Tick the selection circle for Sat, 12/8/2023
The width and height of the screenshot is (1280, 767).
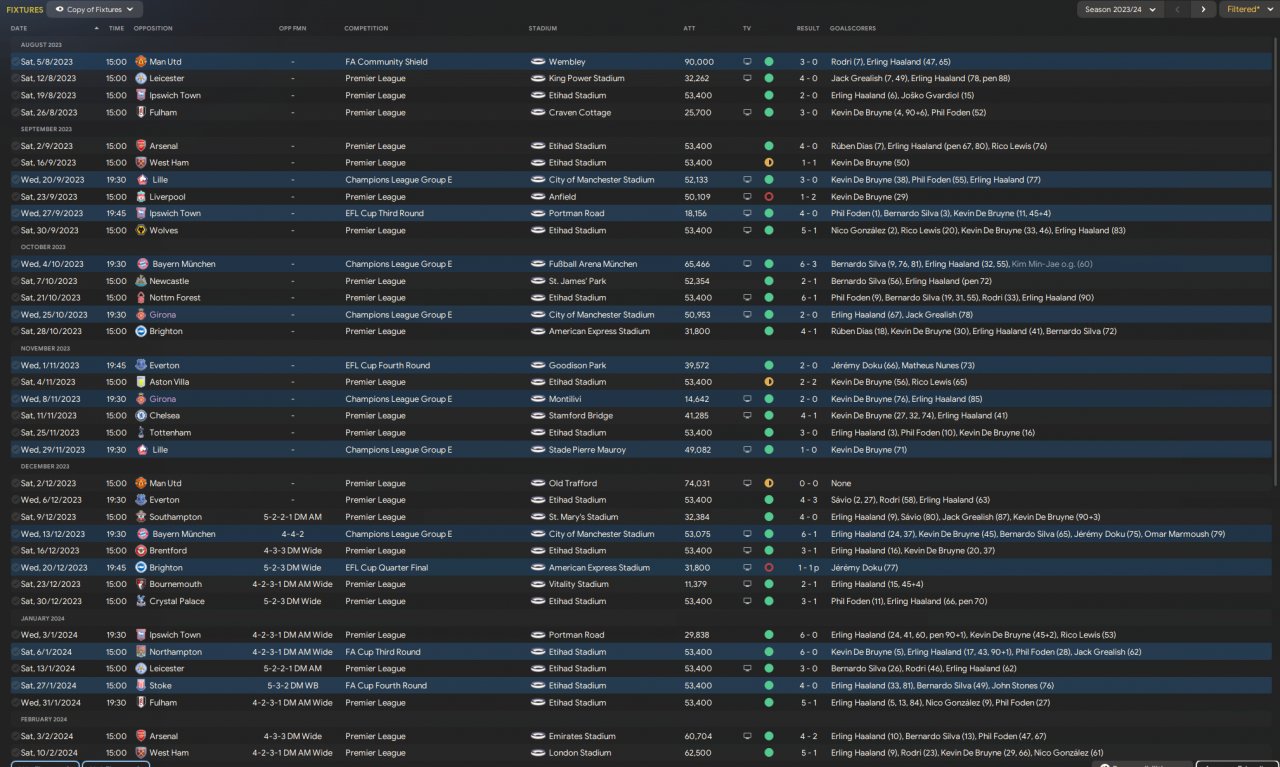(x=15, y=78)
